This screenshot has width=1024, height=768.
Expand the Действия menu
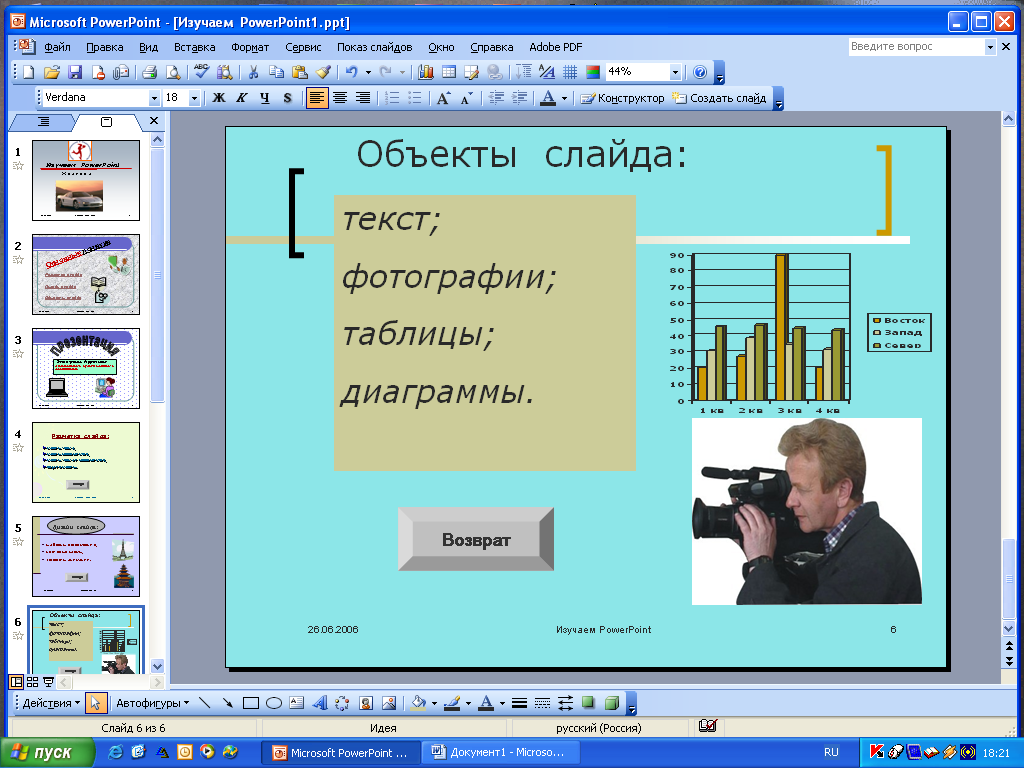[x=51, y=703]
